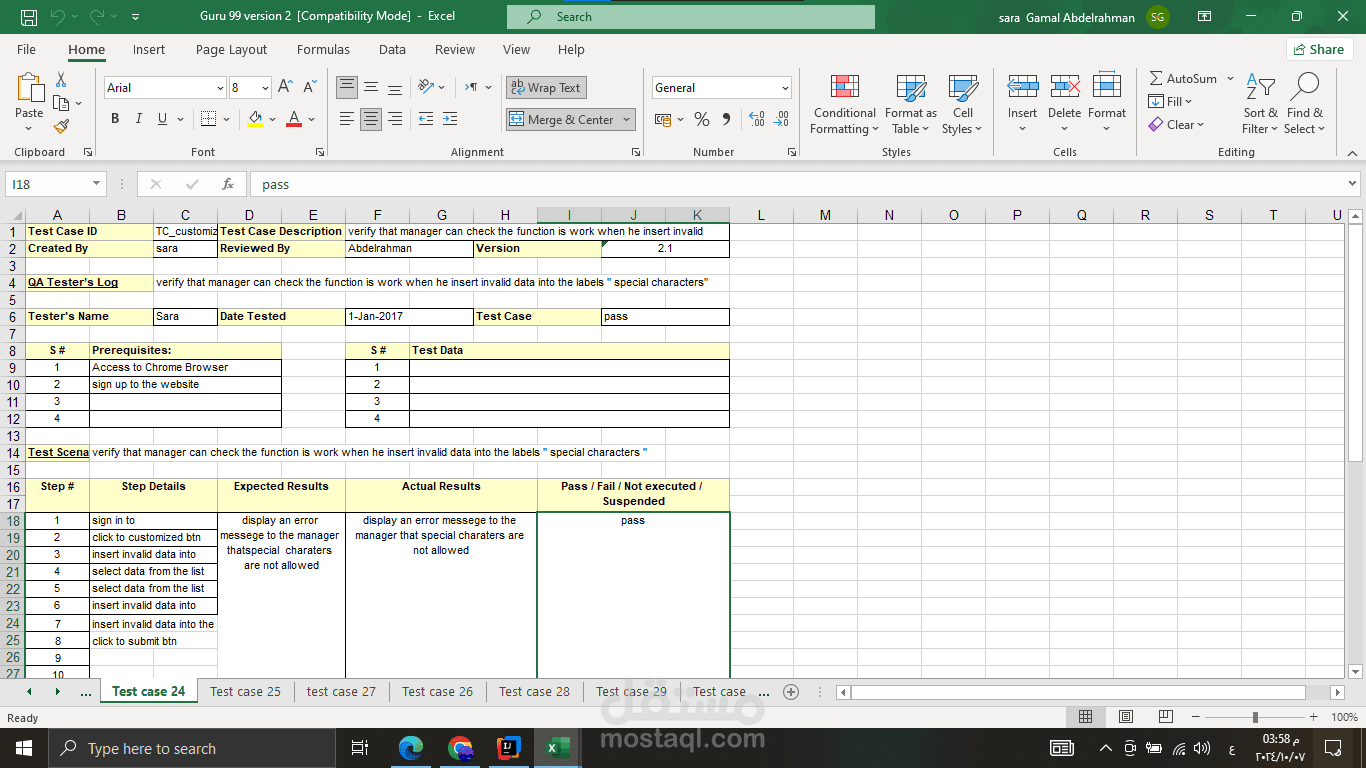Add a new sheet with the plus icon
Screen dimensions: 1366x768
coord(791,692)
